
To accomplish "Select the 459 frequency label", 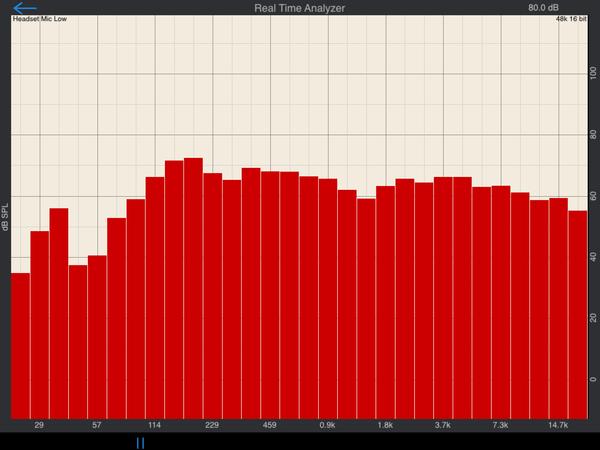I will (270, 425).
